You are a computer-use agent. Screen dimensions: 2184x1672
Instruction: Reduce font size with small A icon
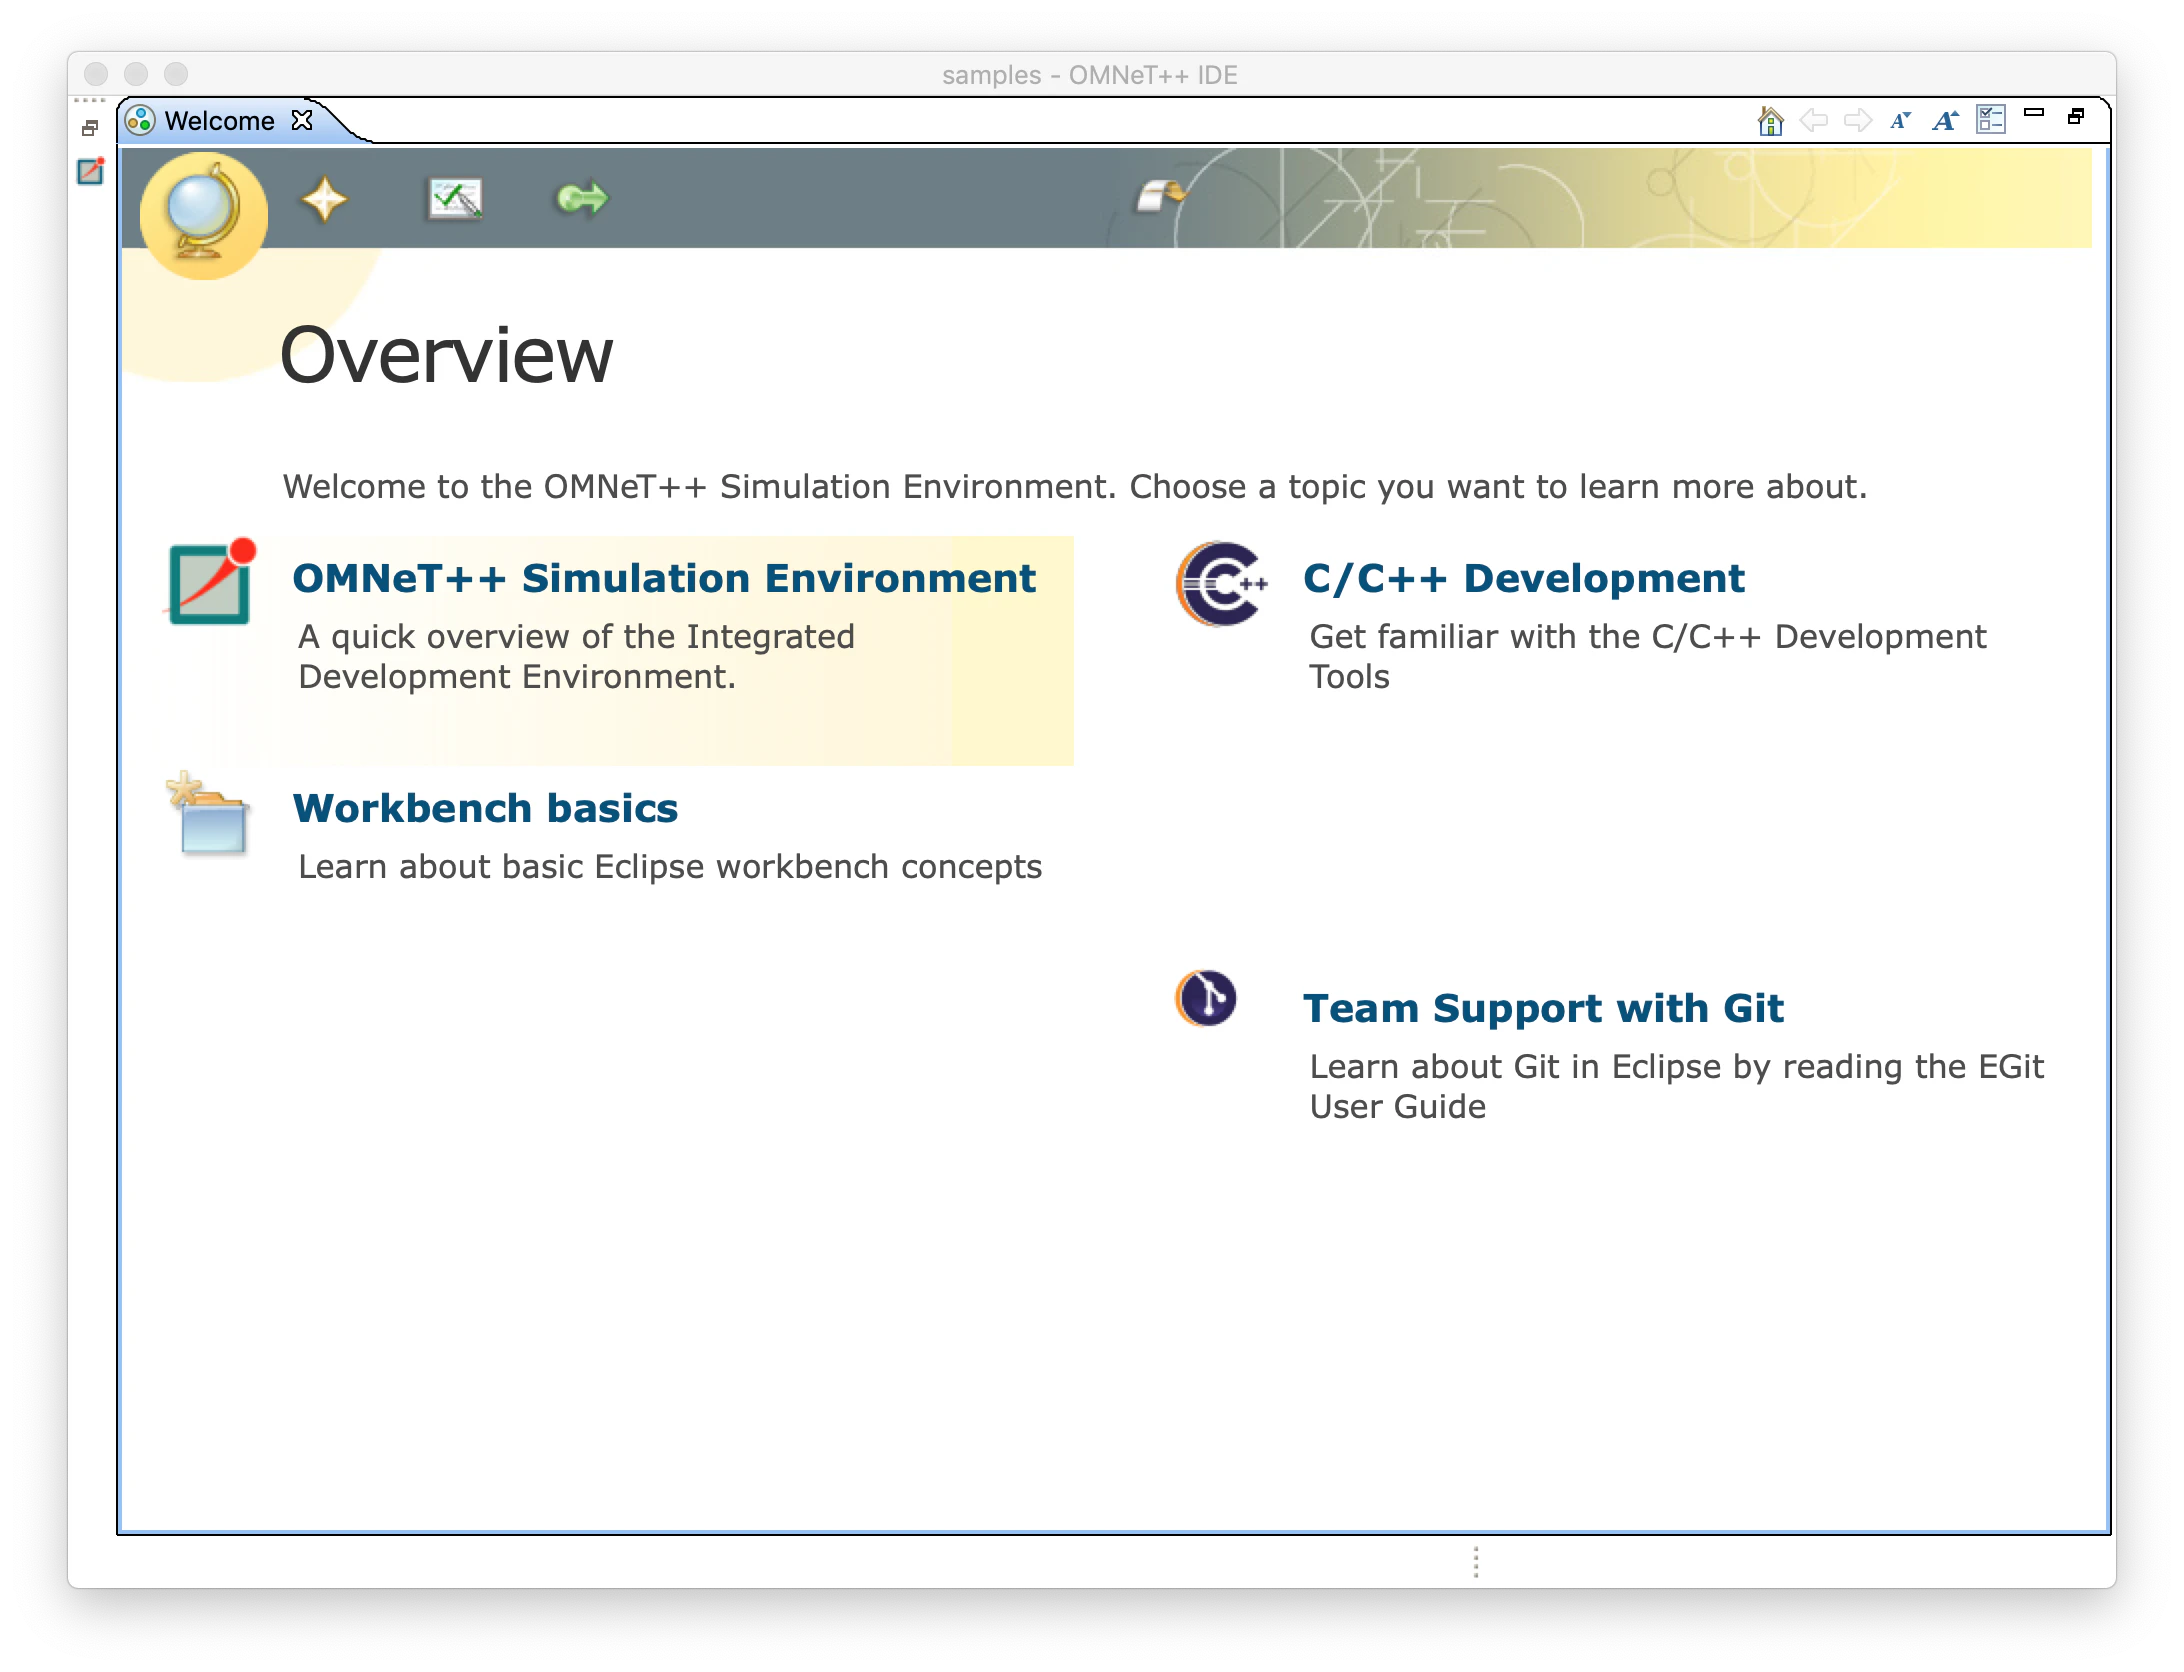click(1900, 121)
